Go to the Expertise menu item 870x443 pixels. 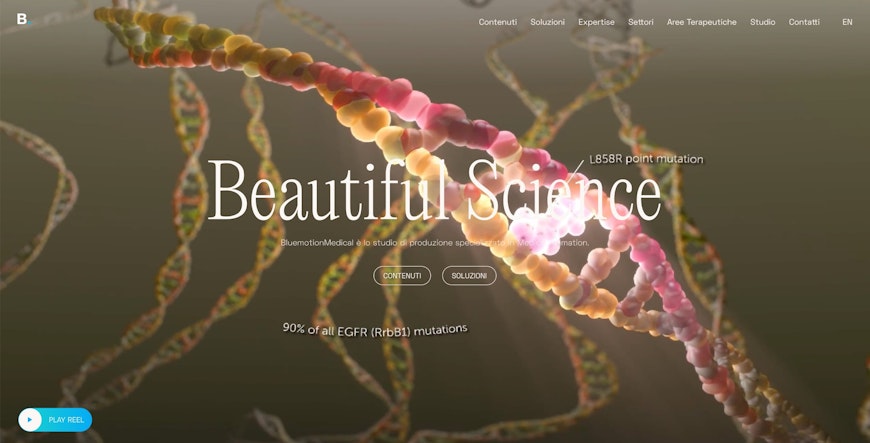[596, 22]
